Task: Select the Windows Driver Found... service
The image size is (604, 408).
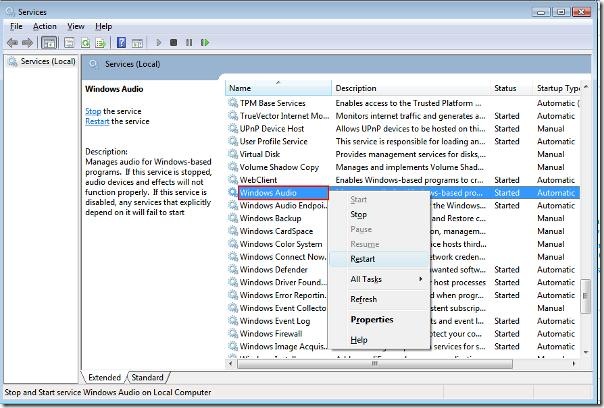Action: (283, 282)
